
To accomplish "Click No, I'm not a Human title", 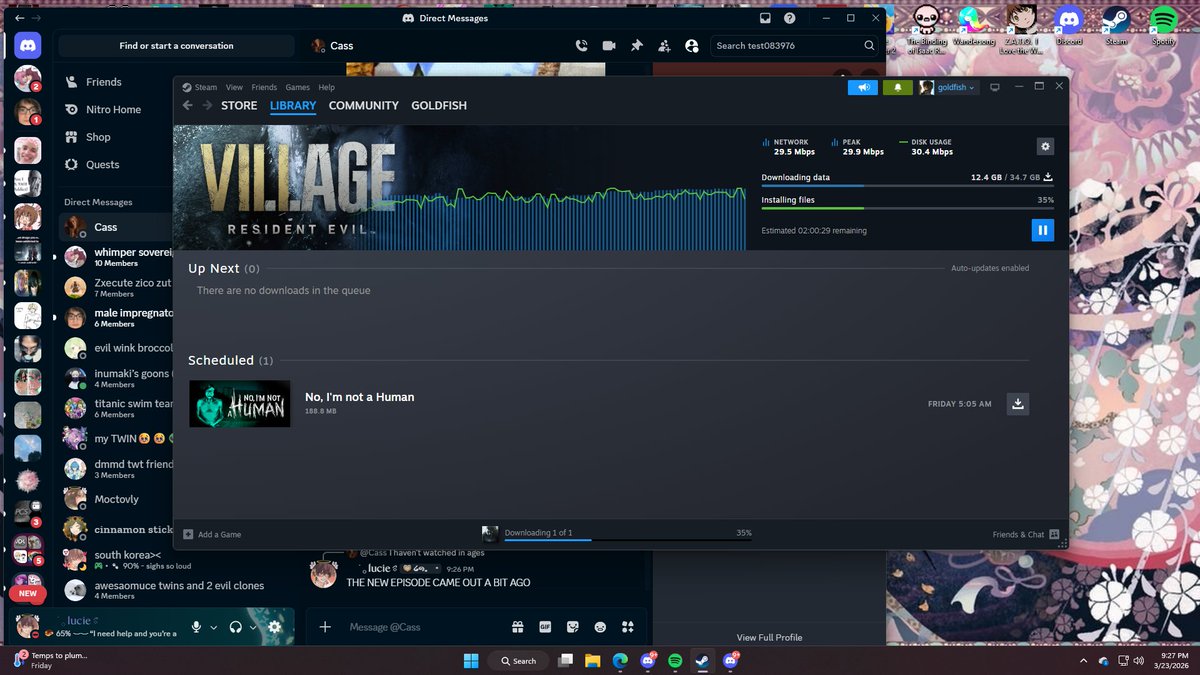I will [x=359, y=397].
